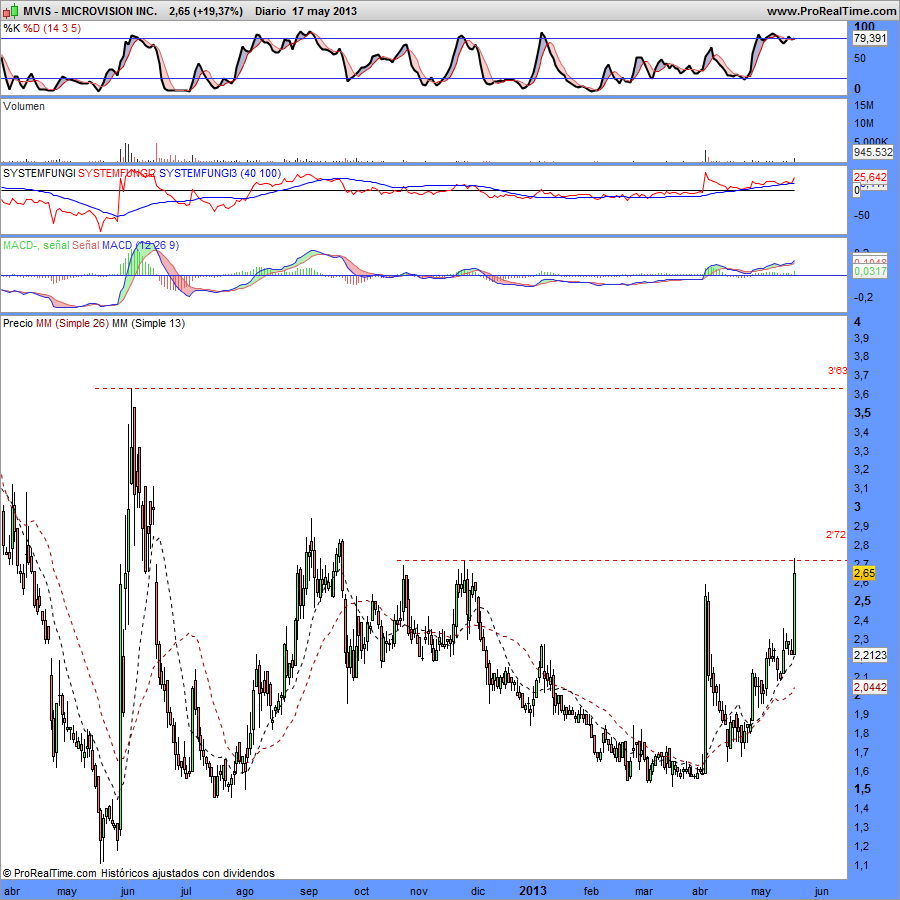Select the Volumen panel label
The width and height of the screenshot is (900, 900).
[24, 106]
